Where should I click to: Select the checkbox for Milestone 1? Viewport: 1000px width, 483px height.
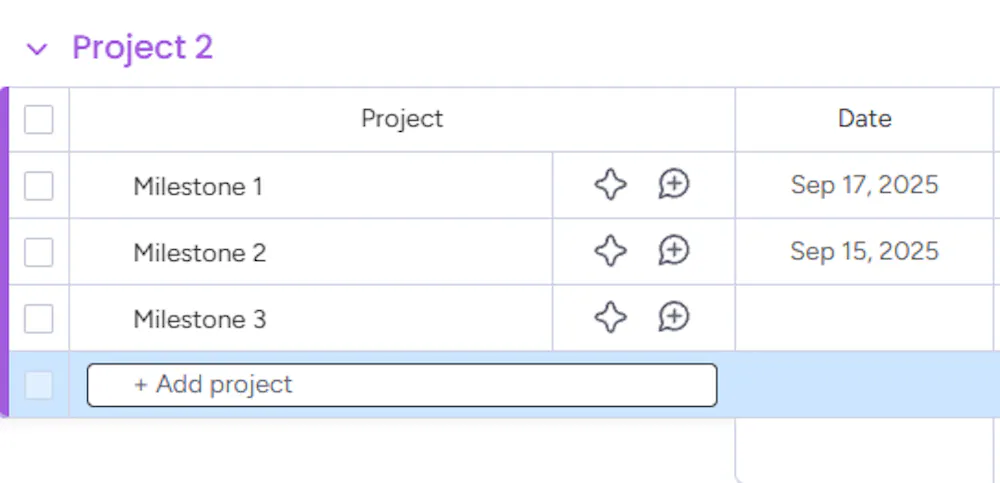click(39, 186)
